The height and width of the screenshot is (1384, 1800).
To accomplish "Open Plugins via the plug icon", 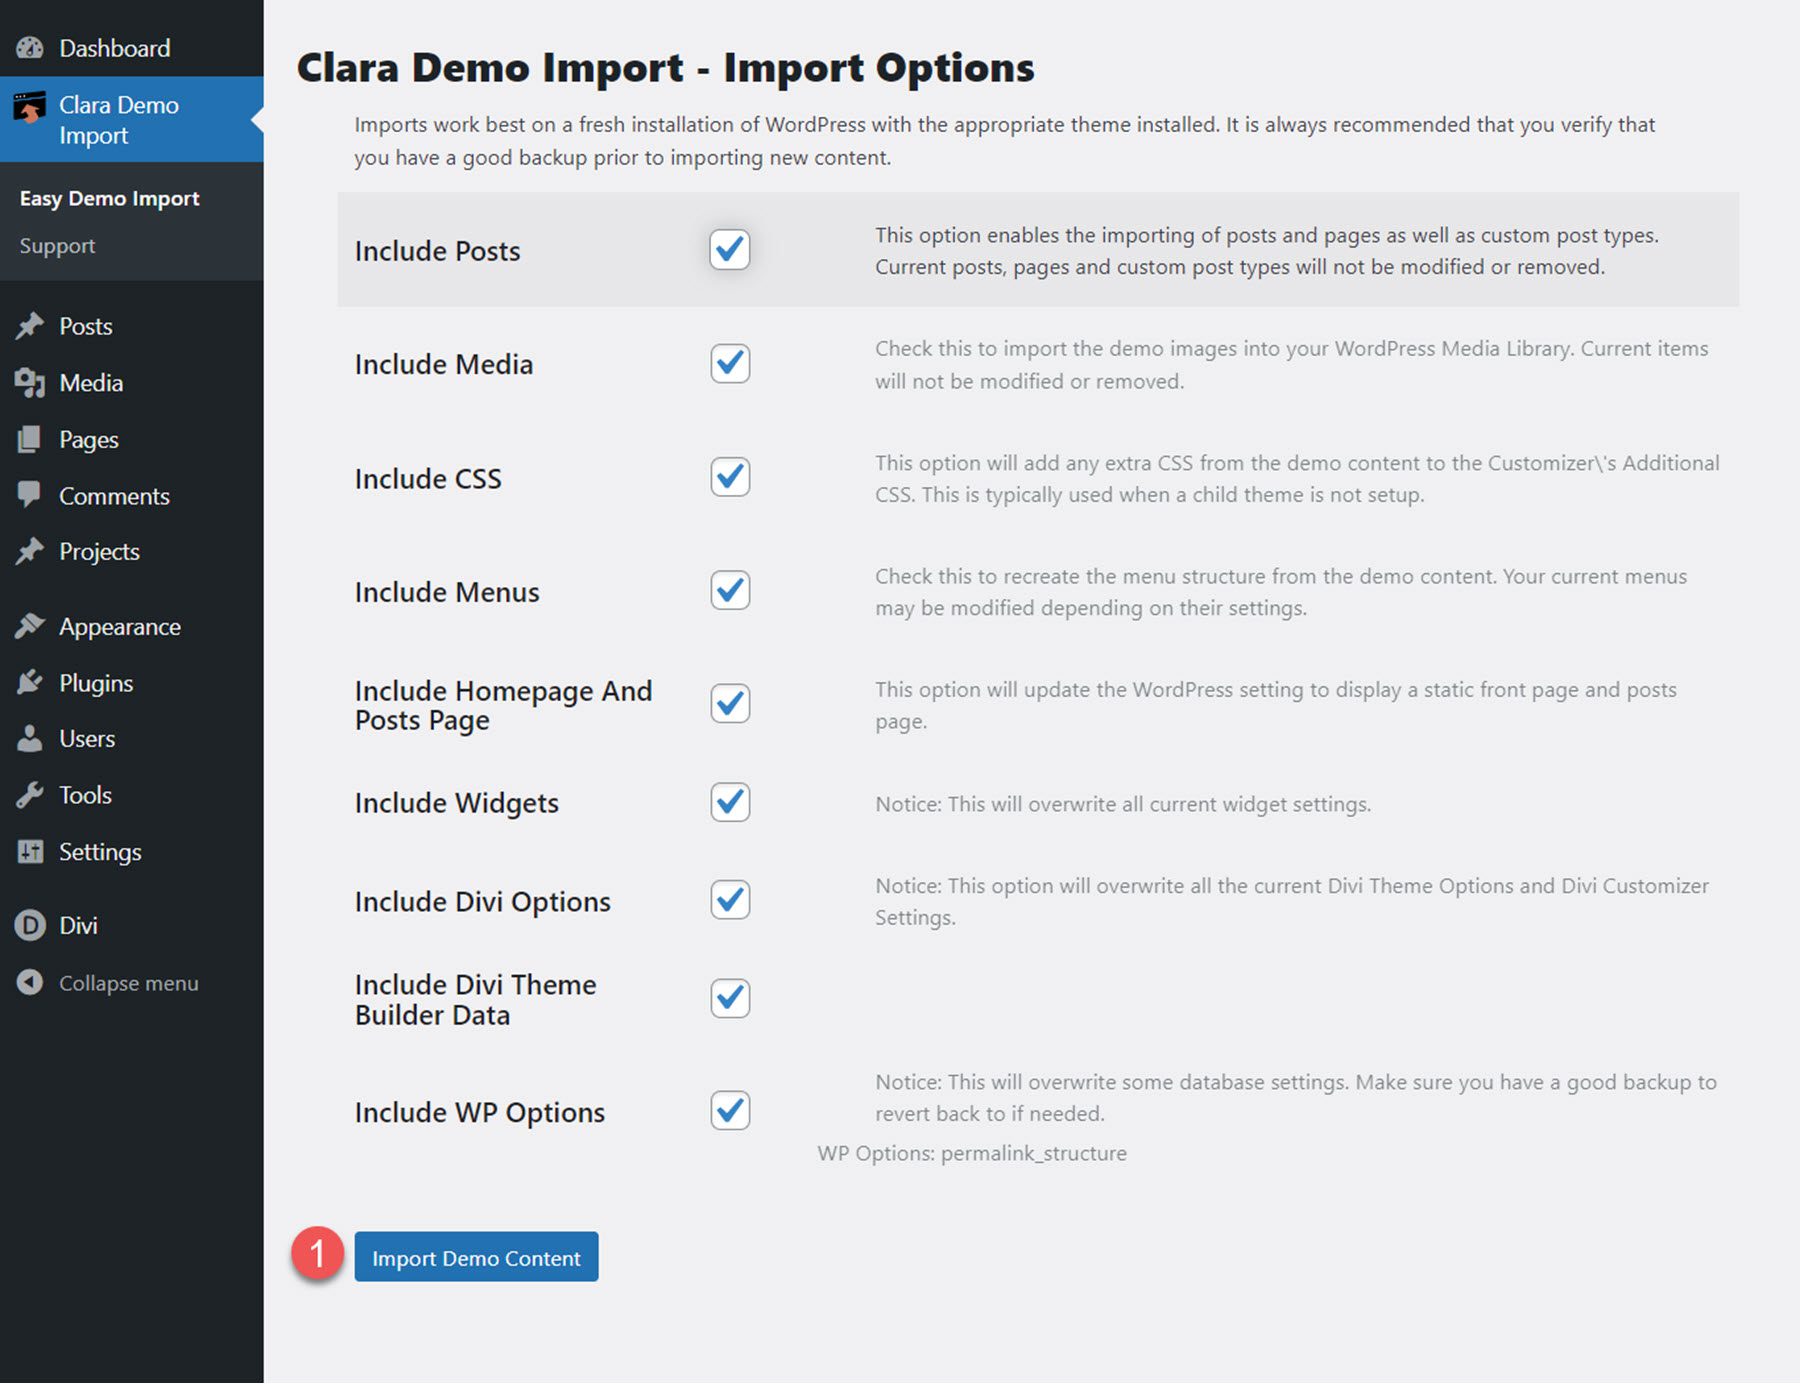I will click(31, 682).
